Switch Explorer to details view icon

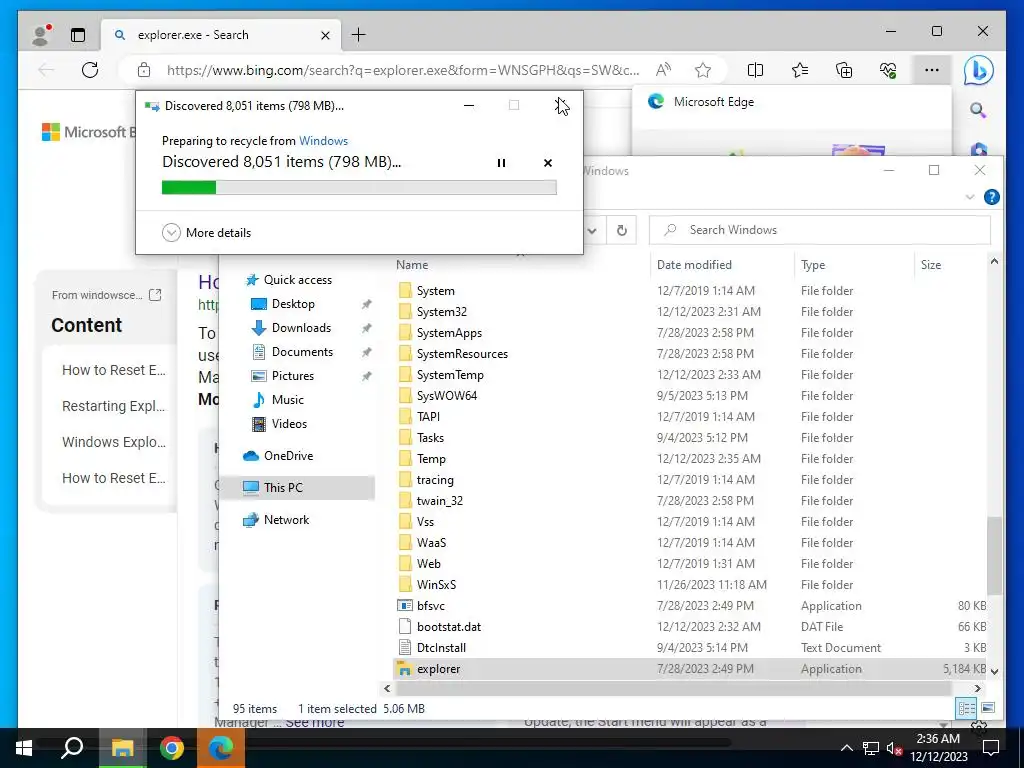coord(967,709)
